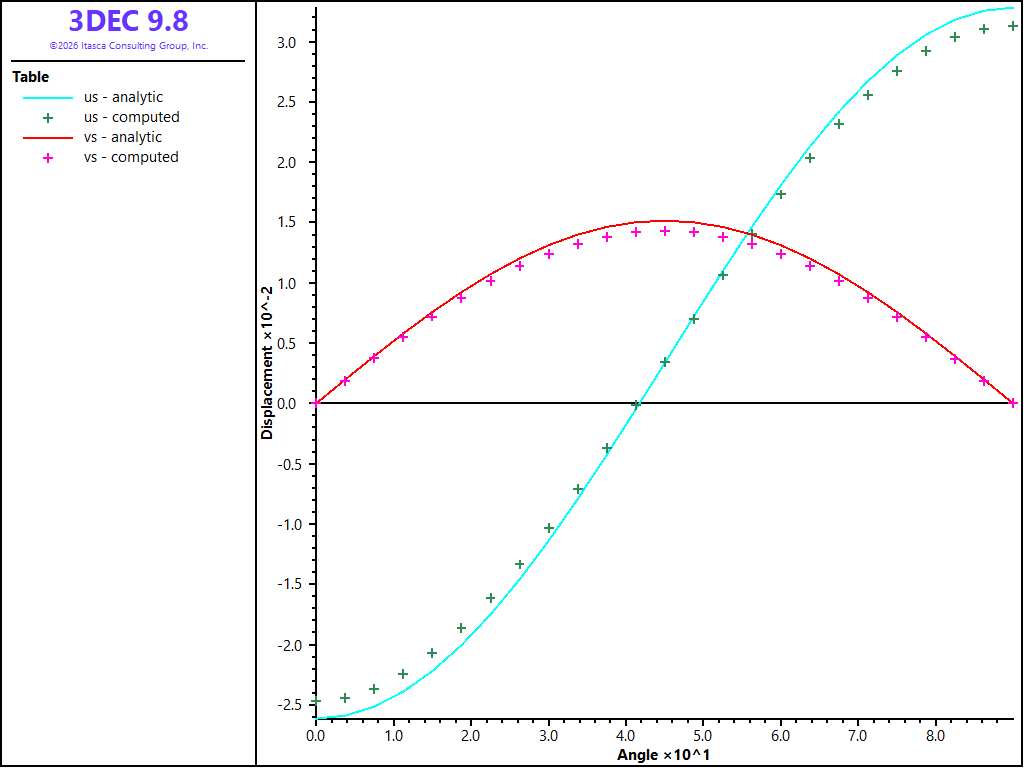
Task: Select the 'us - analytic' legend label
Action: pos(123,97)
